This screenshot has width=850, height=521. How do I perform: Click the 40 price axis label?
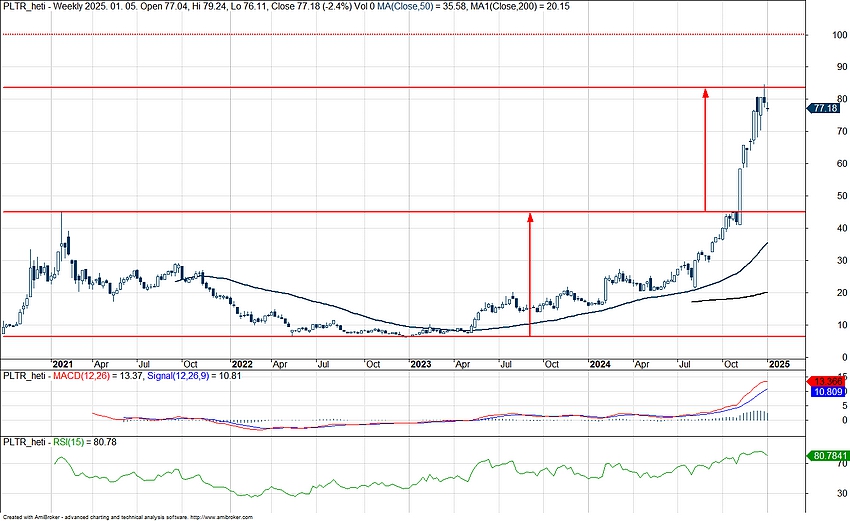842,228
